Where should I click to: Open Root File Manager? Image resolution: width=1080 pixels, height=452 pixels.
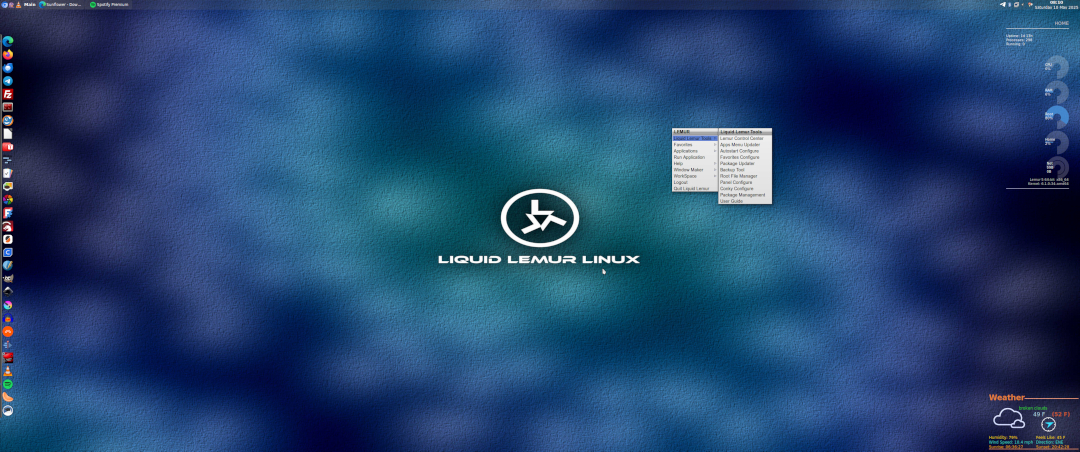pyautogui.click(x=745, y=176)
